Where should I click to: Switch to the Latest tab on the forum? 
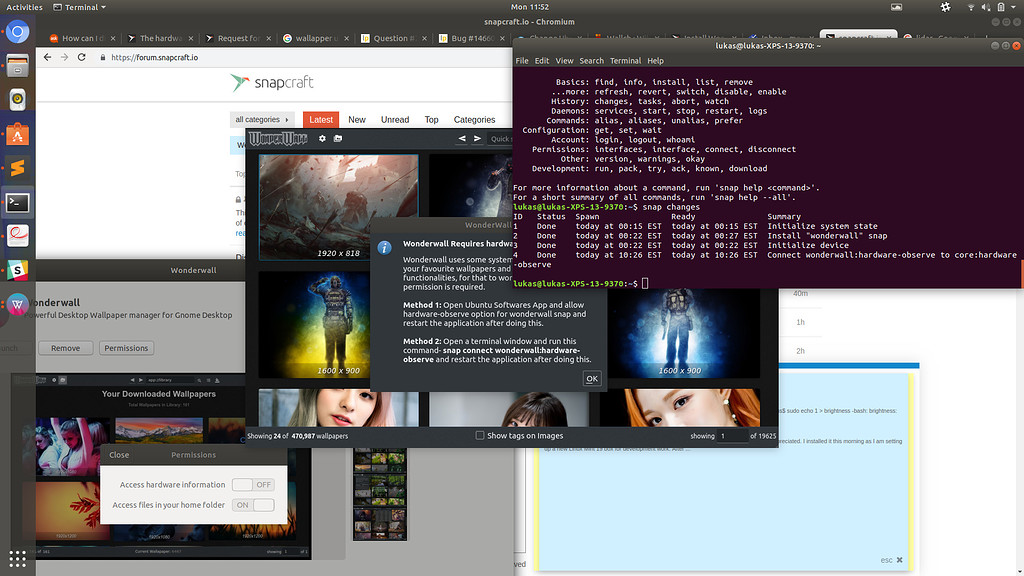click(x=320, y=119)
